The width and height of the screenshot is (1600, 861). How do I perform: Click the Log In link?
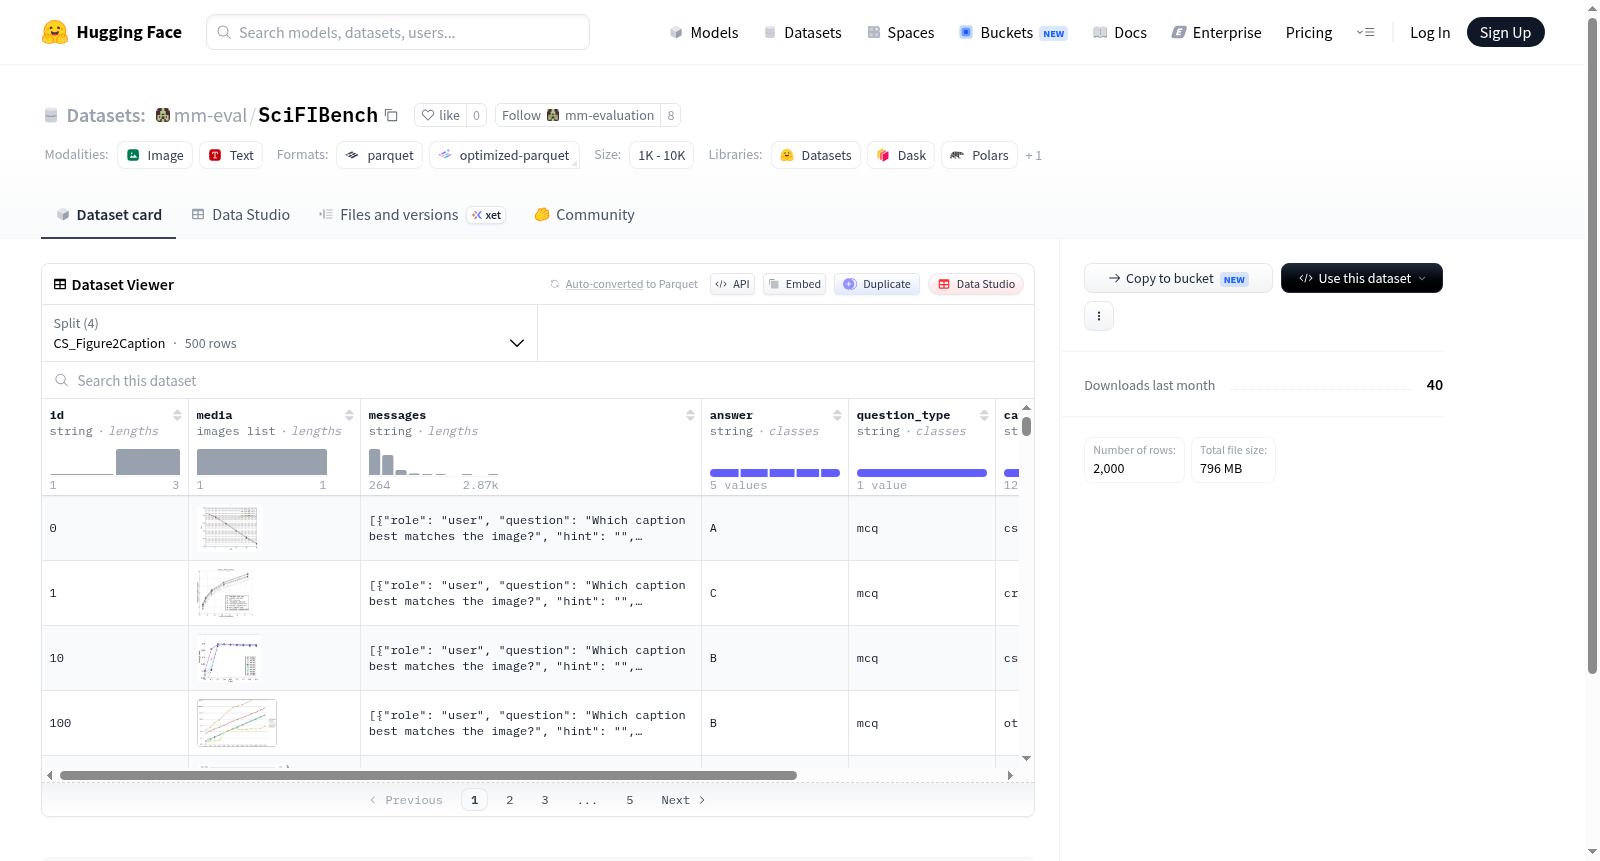click(1430, 33)
